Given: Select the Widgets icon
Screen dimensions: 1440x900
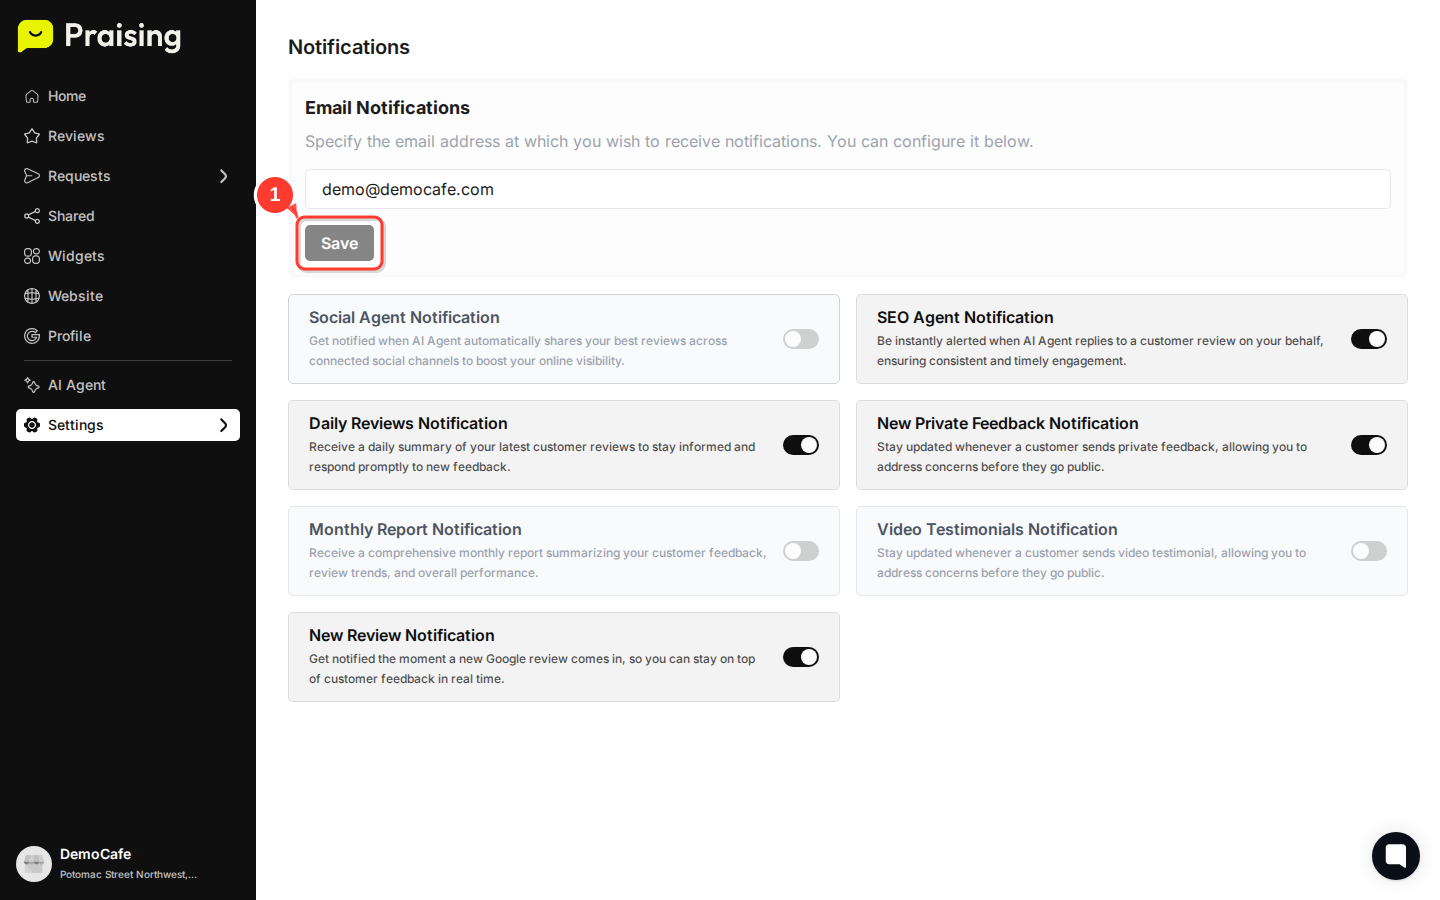Looking at the screenshot, I should tap(31, 256).
